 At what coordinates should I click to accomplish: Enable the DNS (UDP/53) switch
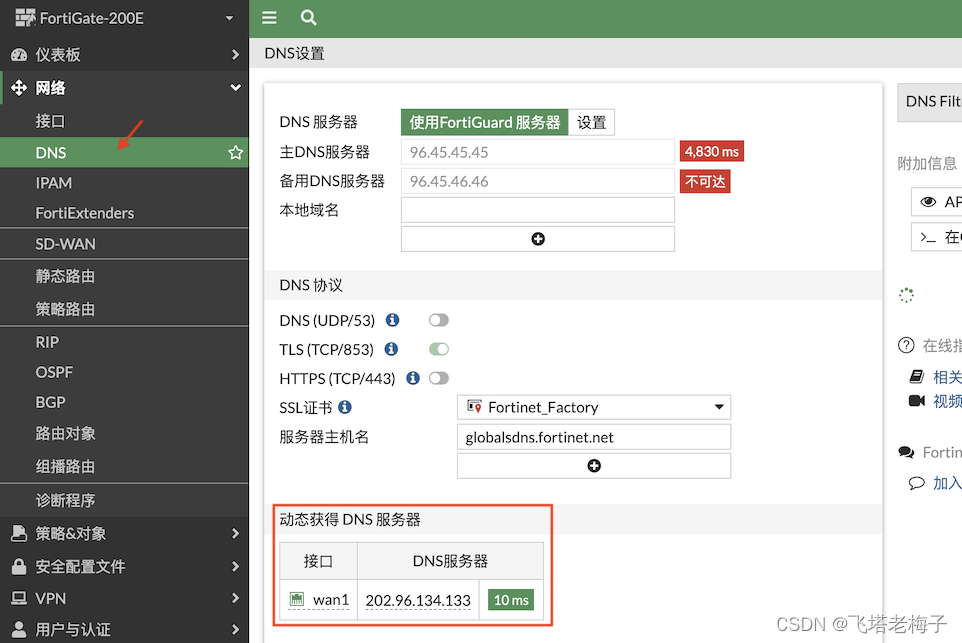(439, 320)
